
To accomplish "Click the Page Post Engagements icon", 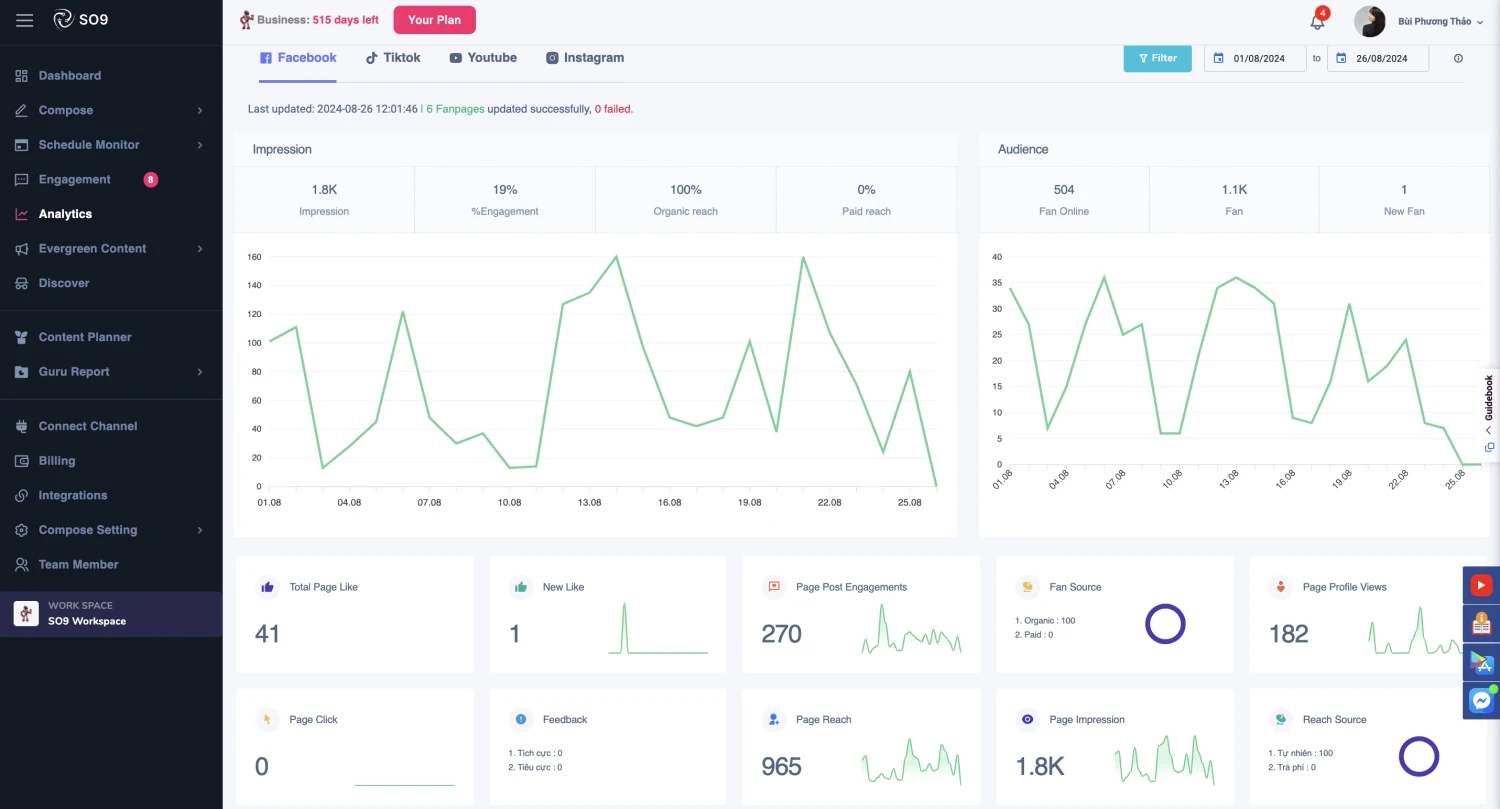I will click(x=774, y=587).
